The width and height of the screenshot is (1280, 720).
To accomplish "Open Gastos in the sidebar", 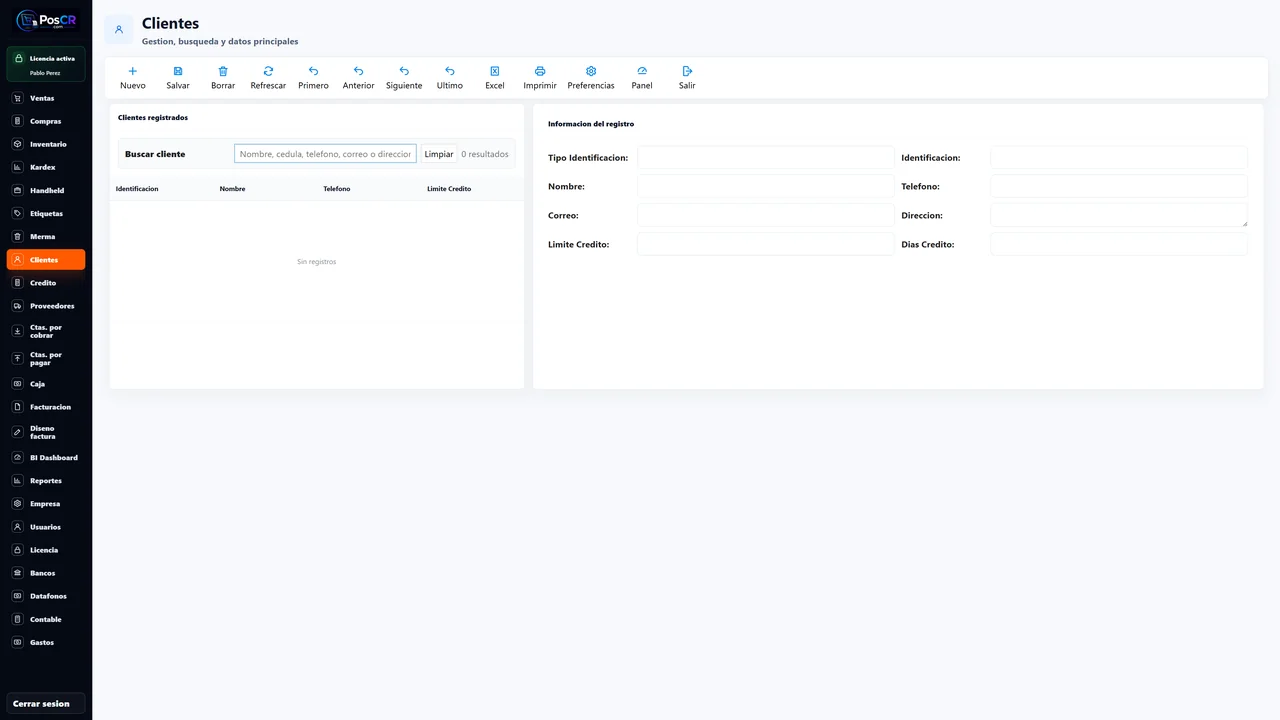I will point(46,642).
